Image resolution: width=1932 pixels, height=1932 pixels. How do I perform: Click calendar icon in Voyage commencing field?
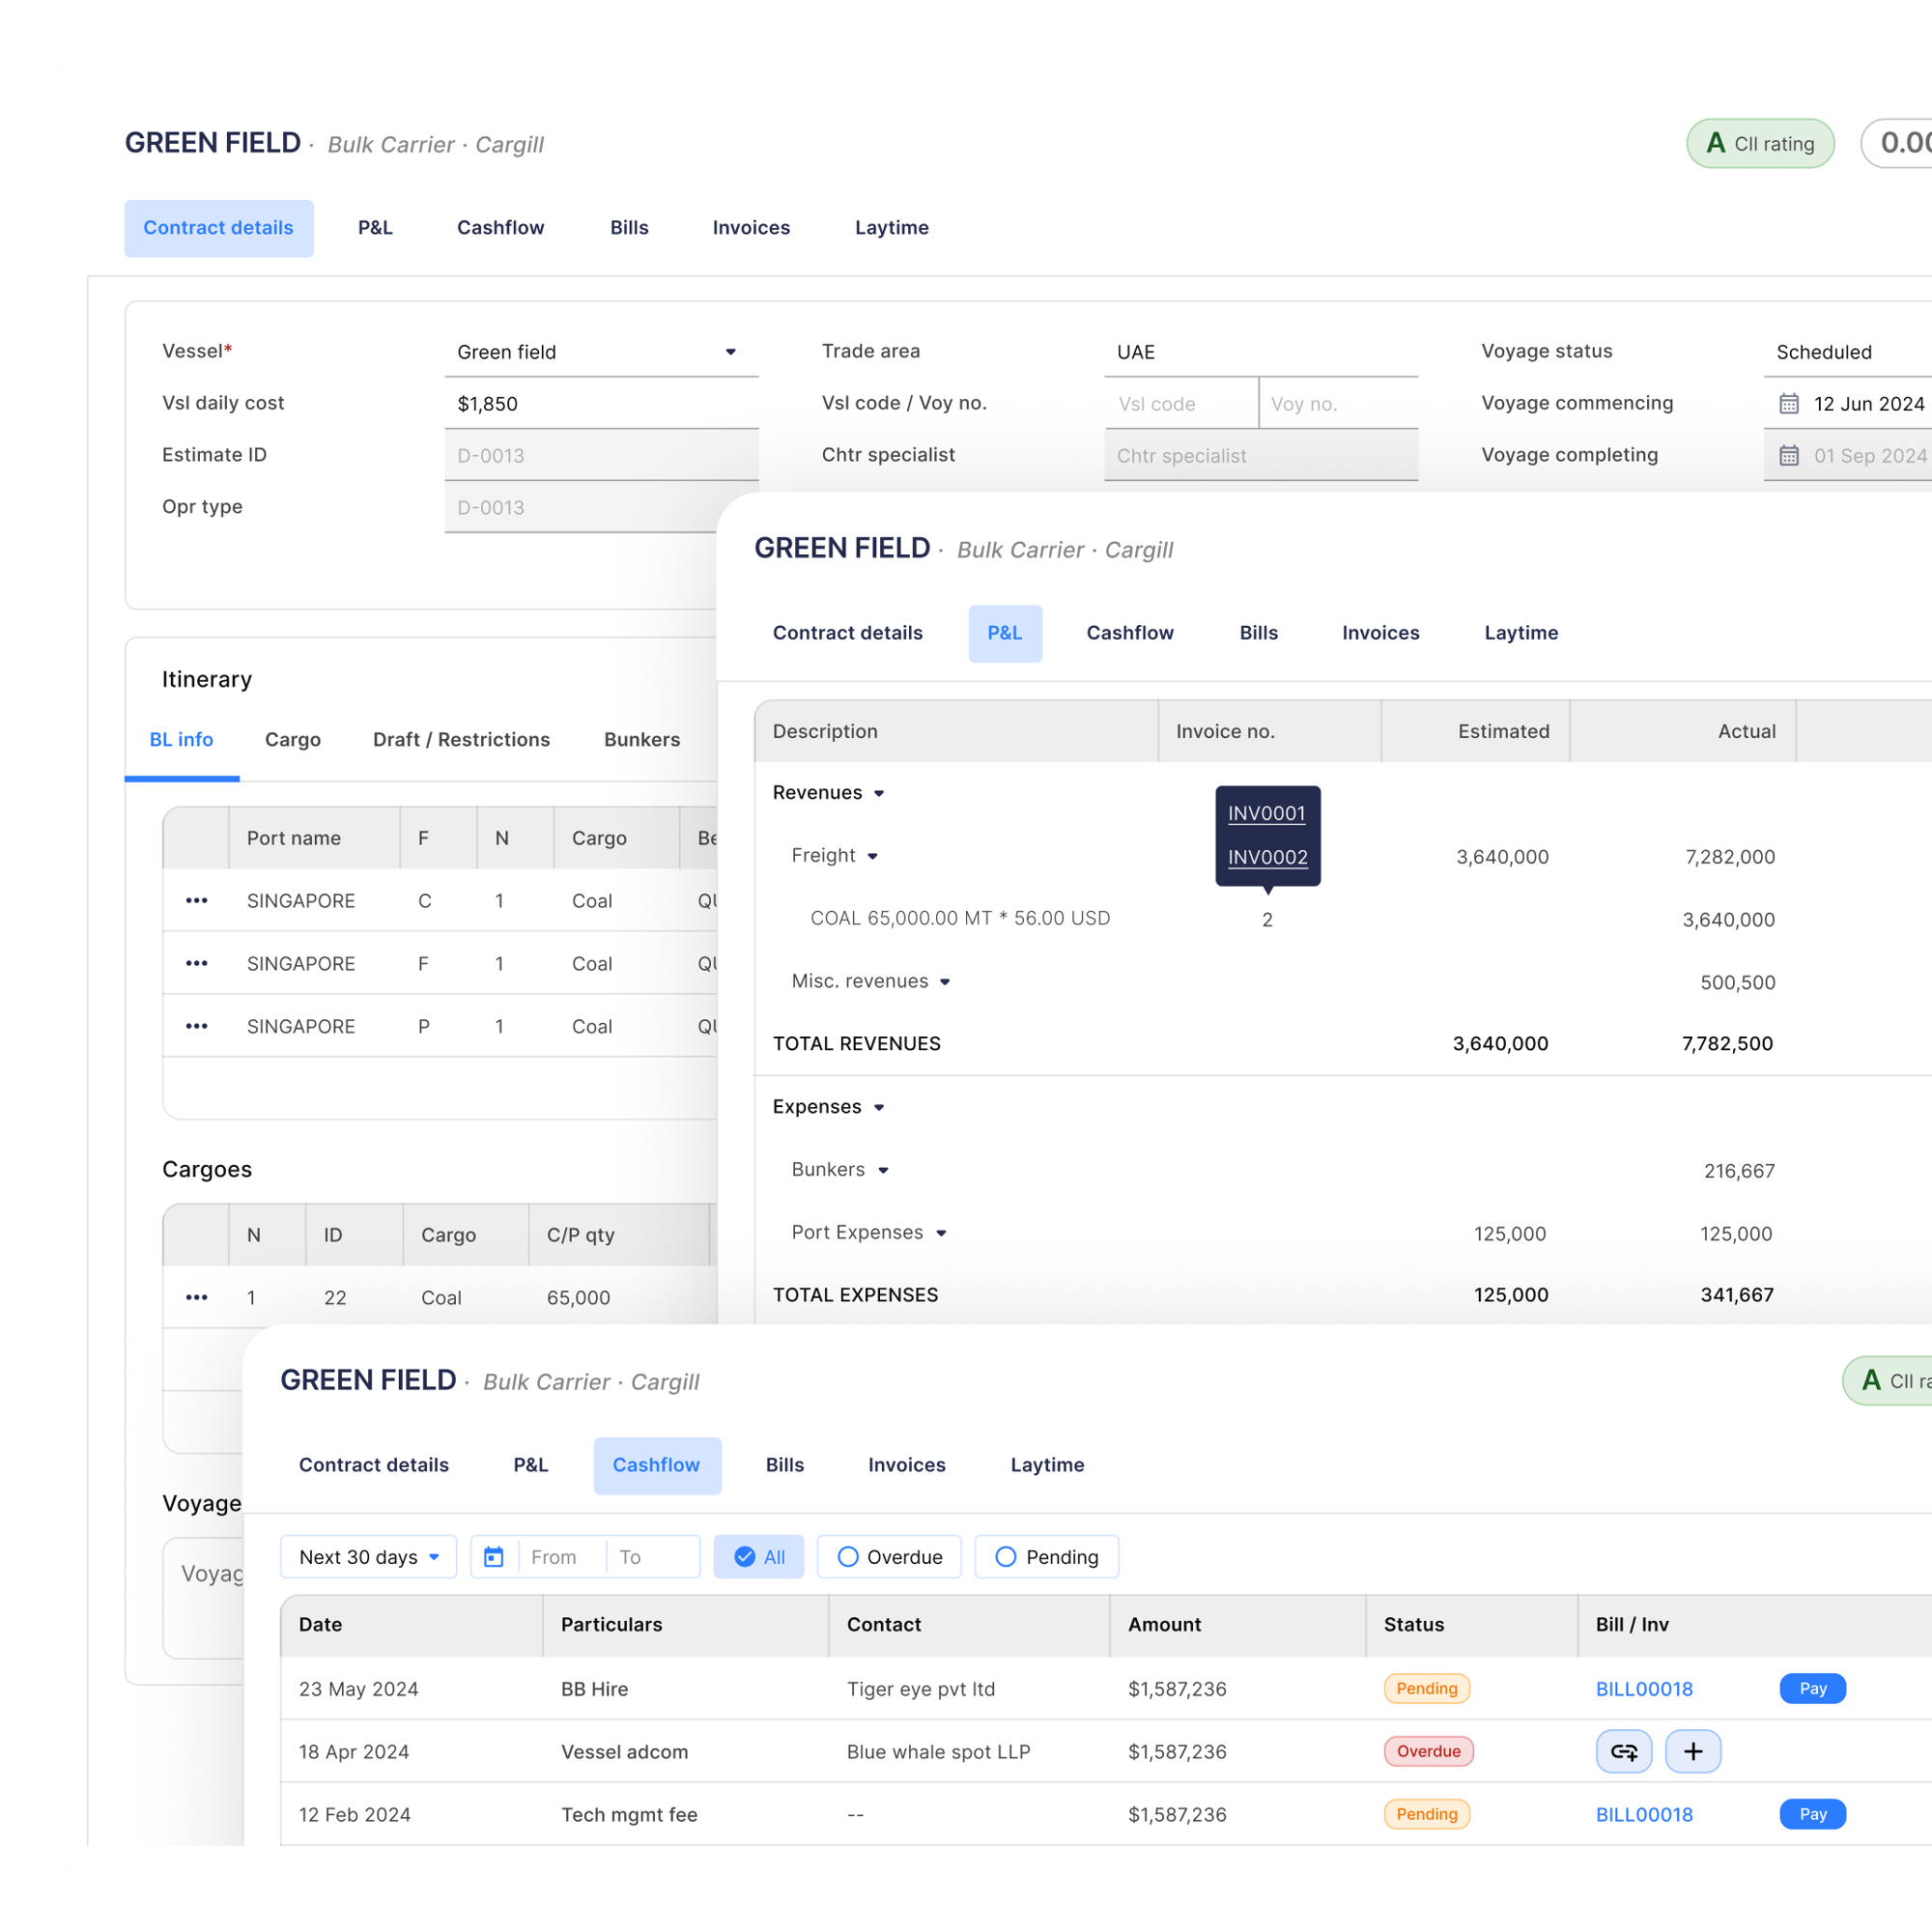1789,404
